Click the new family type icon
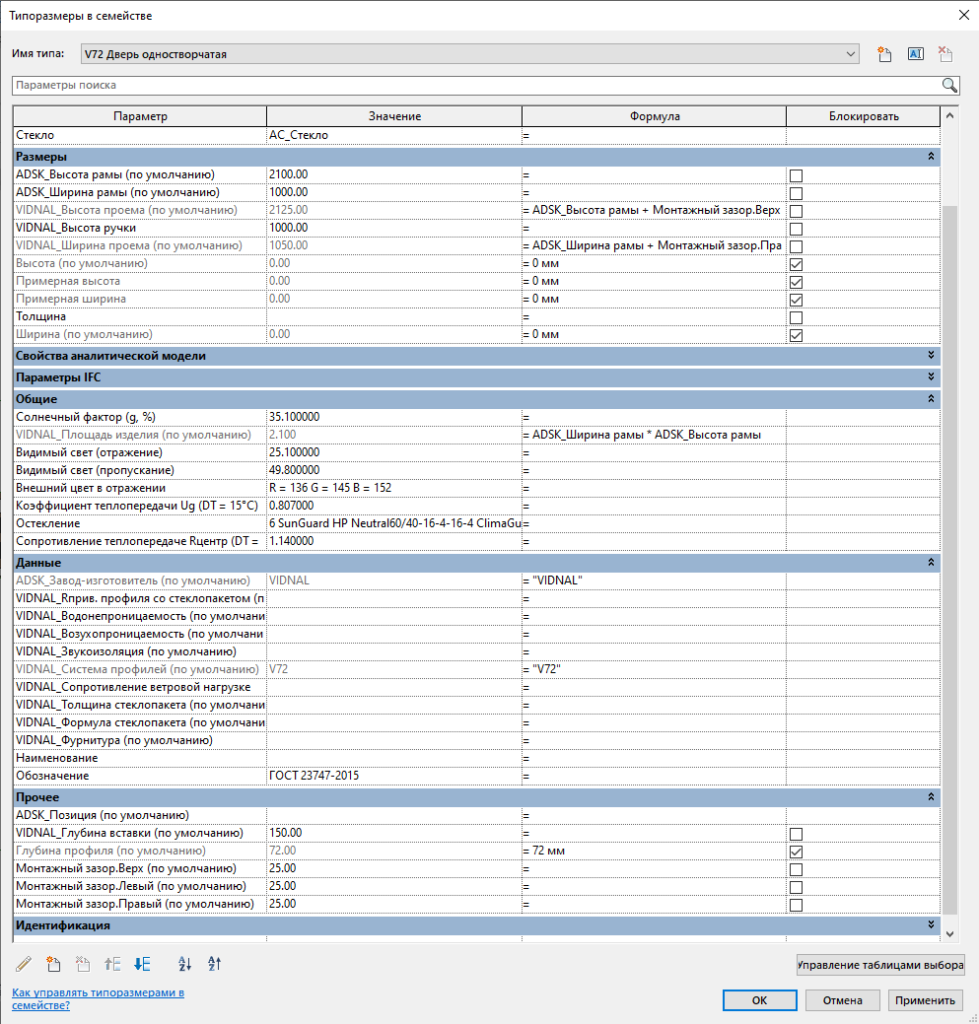Viewport: 979px width, 1024px height. click(x=884, y=54)
